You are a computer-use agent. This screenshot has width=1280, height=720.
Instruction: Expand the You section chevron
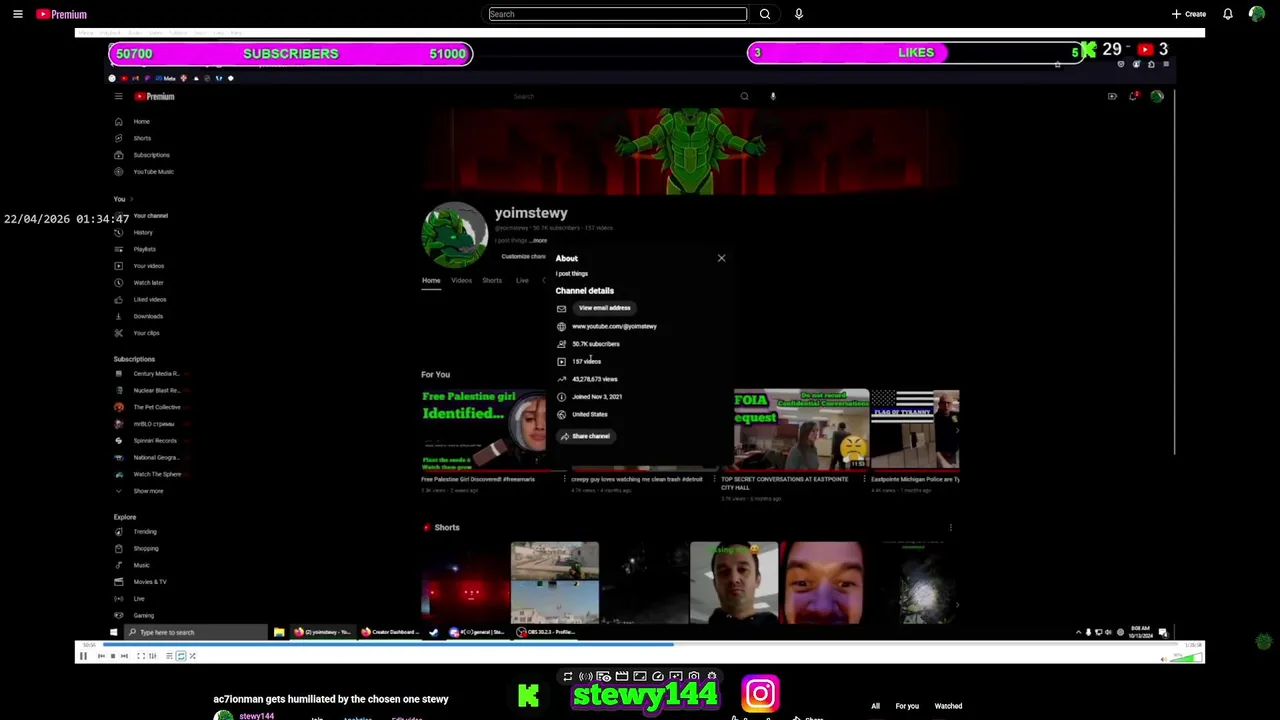(130, 199)
